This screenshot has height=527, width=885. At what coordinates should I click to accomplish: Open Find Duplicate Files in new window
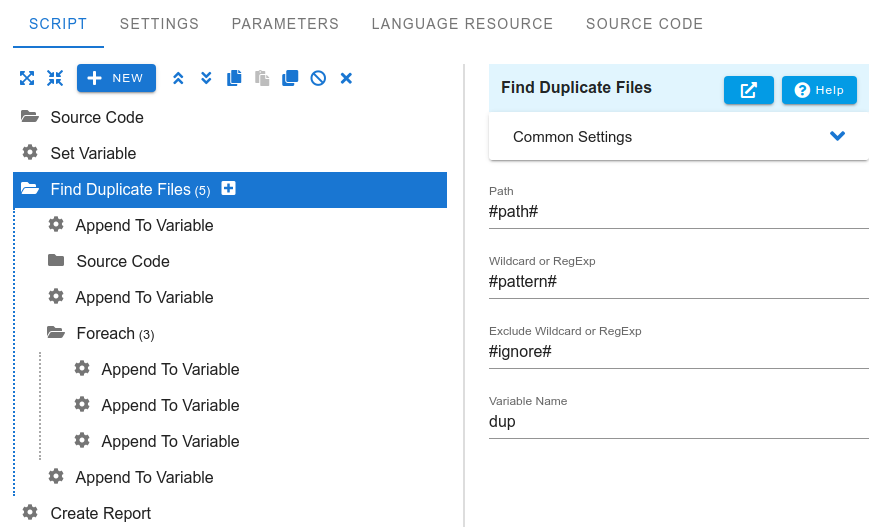pos(748,90)
